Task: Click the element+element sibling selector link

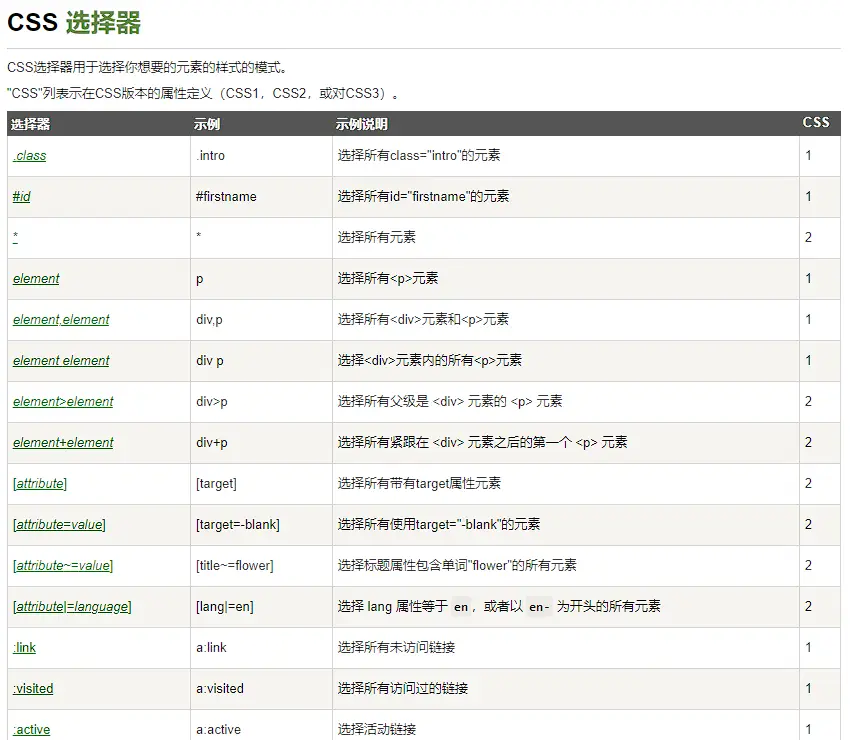Action: (x=63, y=443)
